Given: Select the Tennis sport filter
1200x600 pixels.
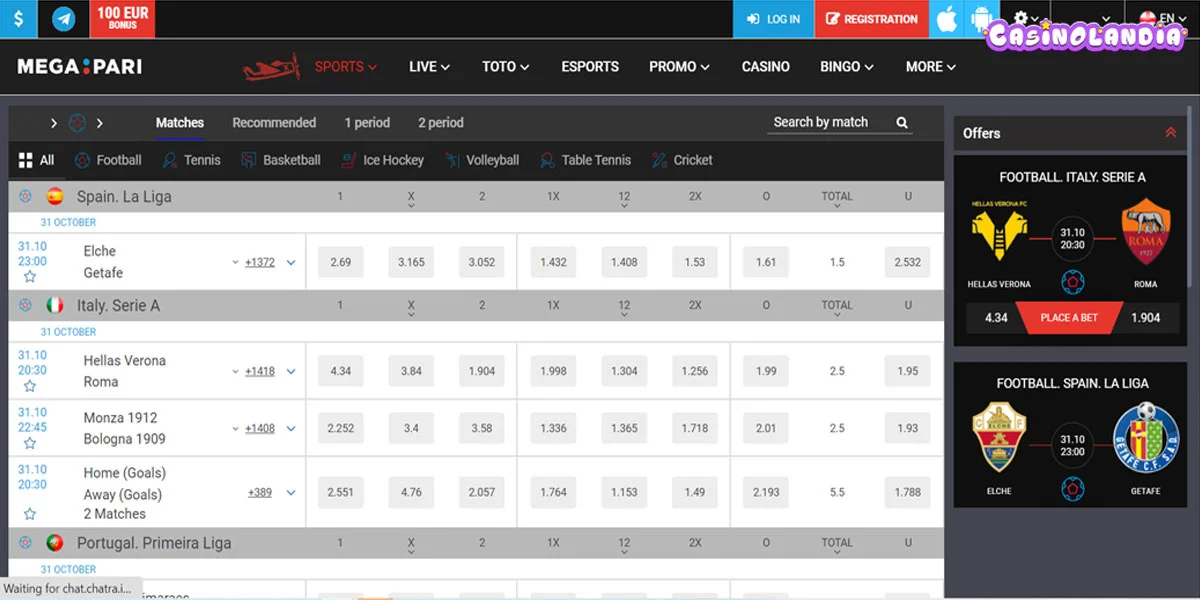Looking at the screenshot, I should click(x=191, y=160).
